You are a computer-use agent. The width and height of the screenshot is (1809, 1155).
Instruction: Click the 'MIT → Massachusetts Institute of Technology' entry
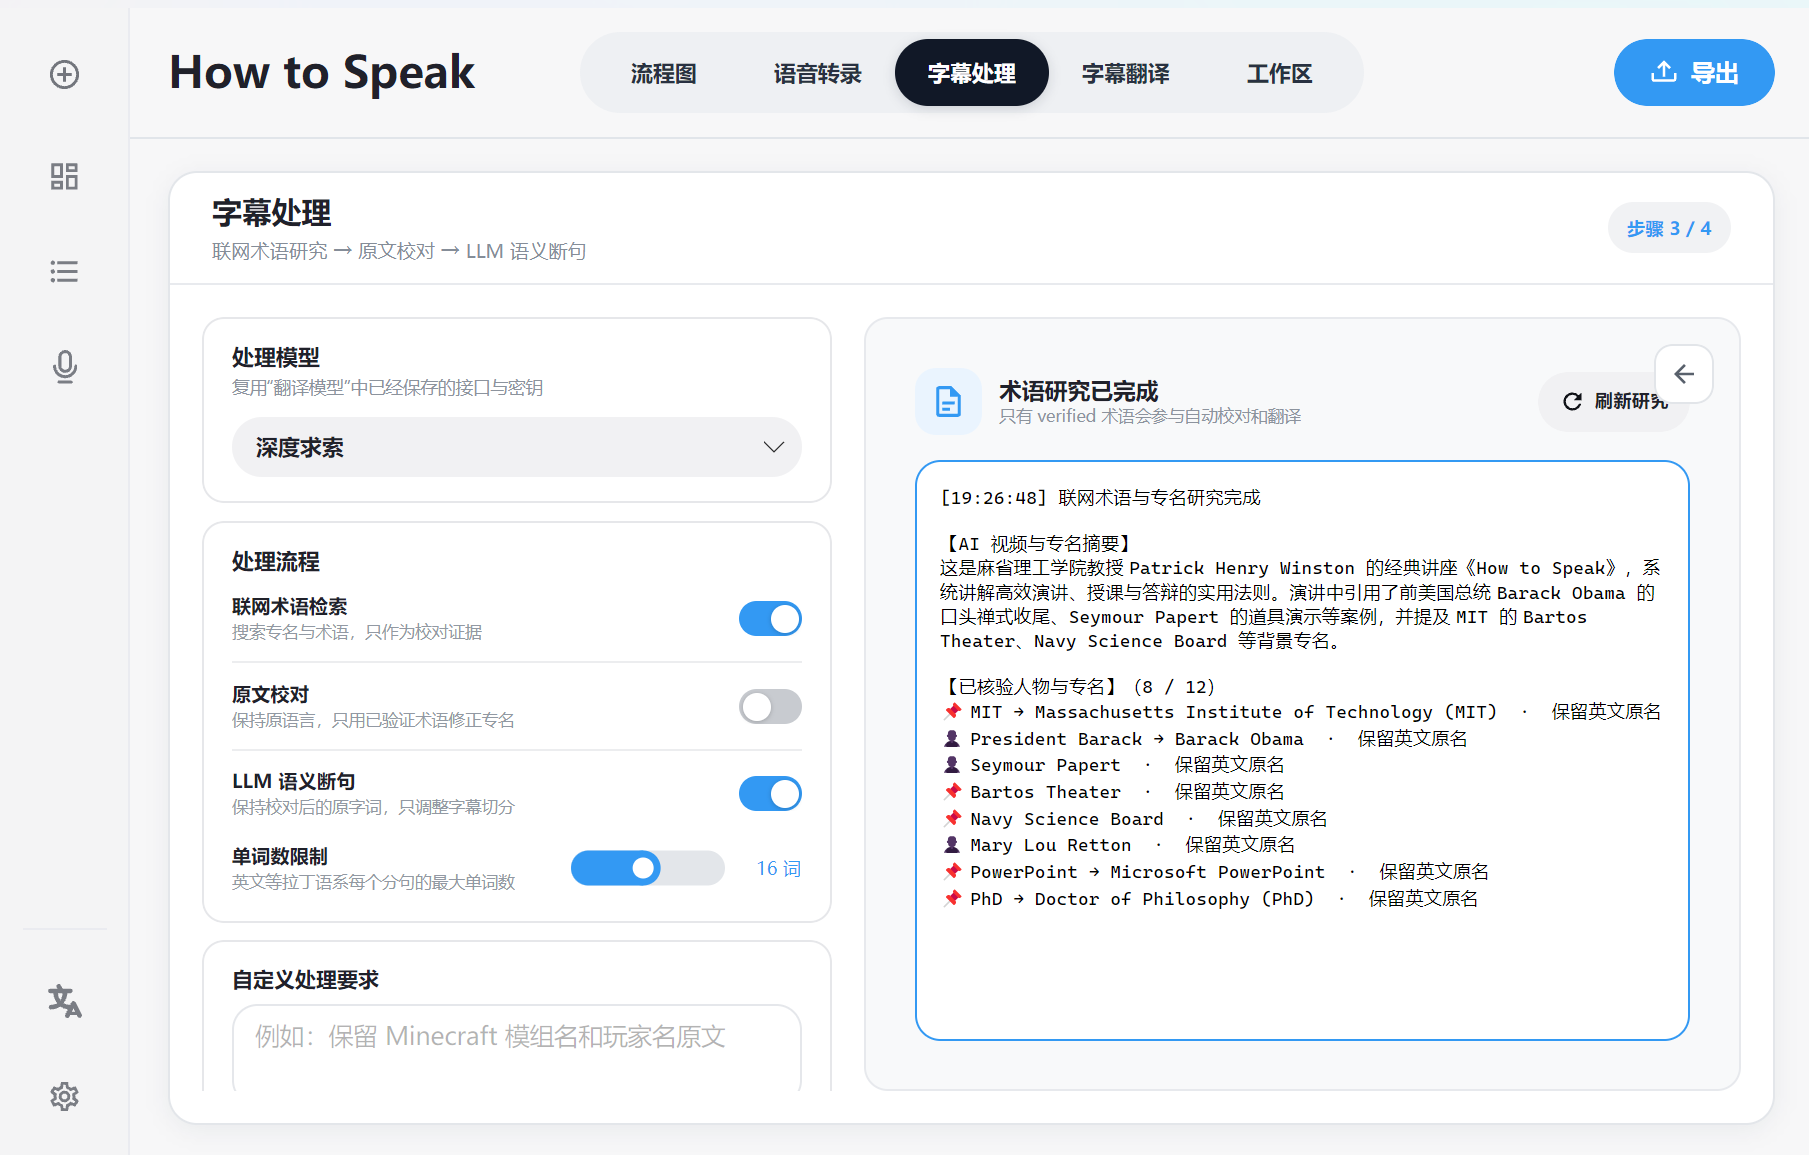coord(1302,712)
